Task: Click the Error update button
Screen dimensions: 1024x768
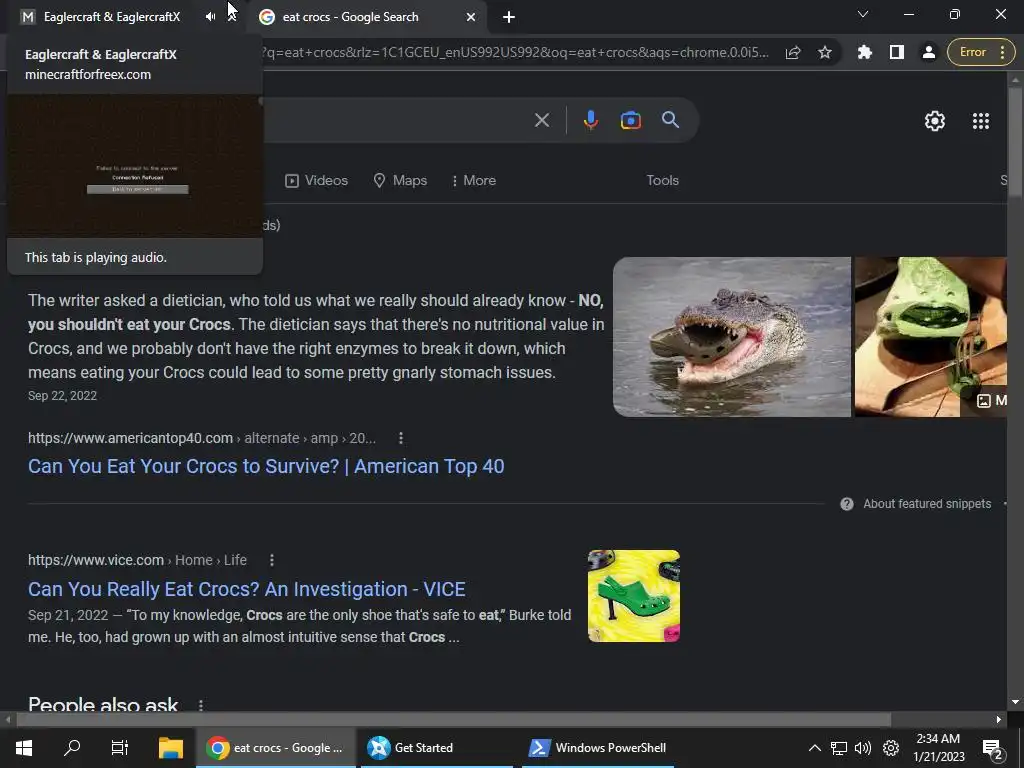Action: [972, 52]
